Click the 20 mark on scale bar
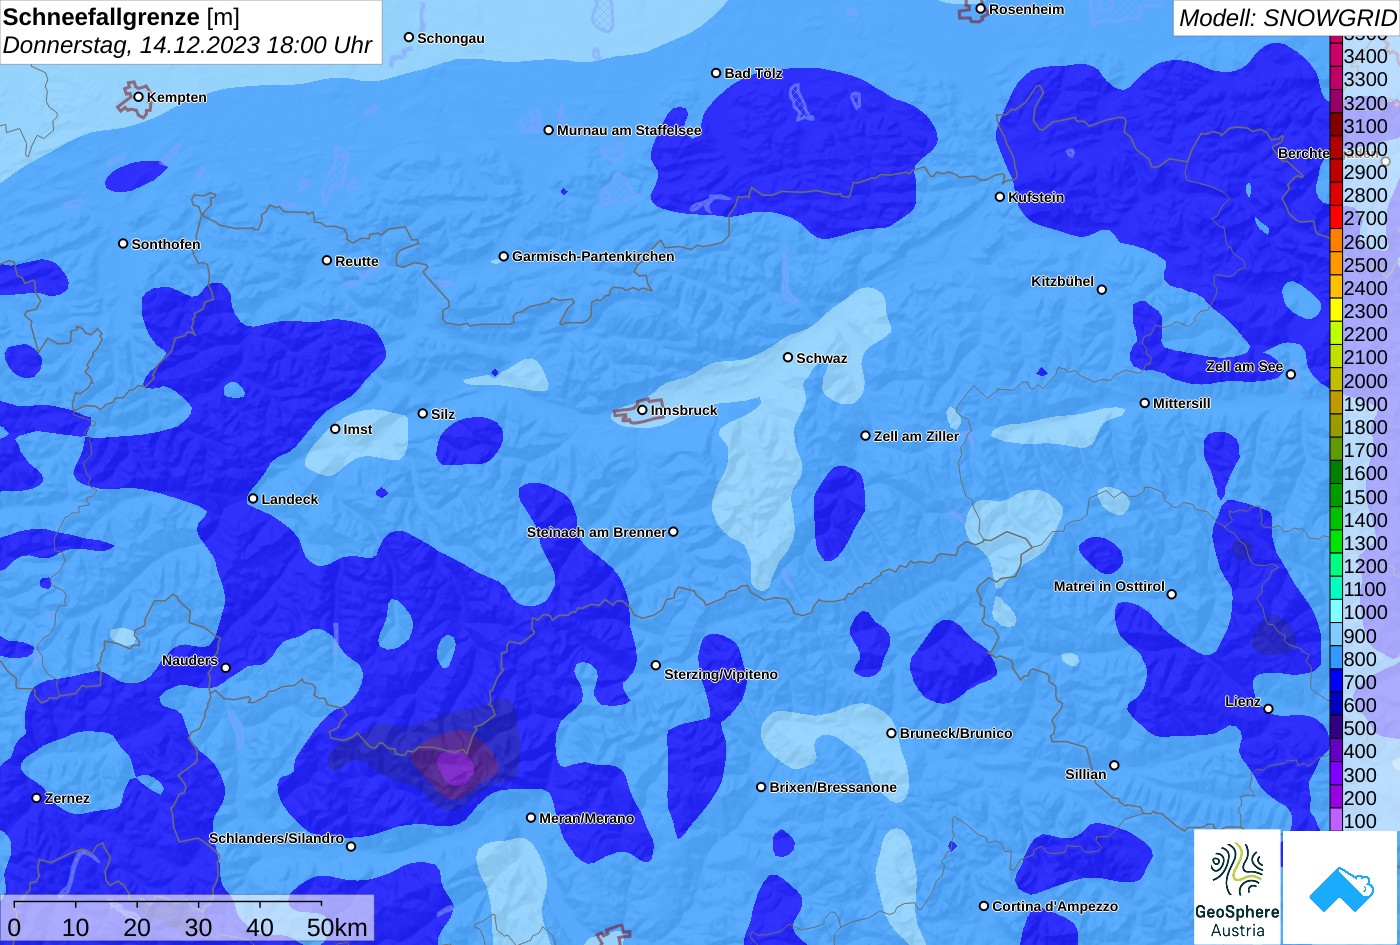This screenshot has width=1400, height=945. tap(137, 928)
